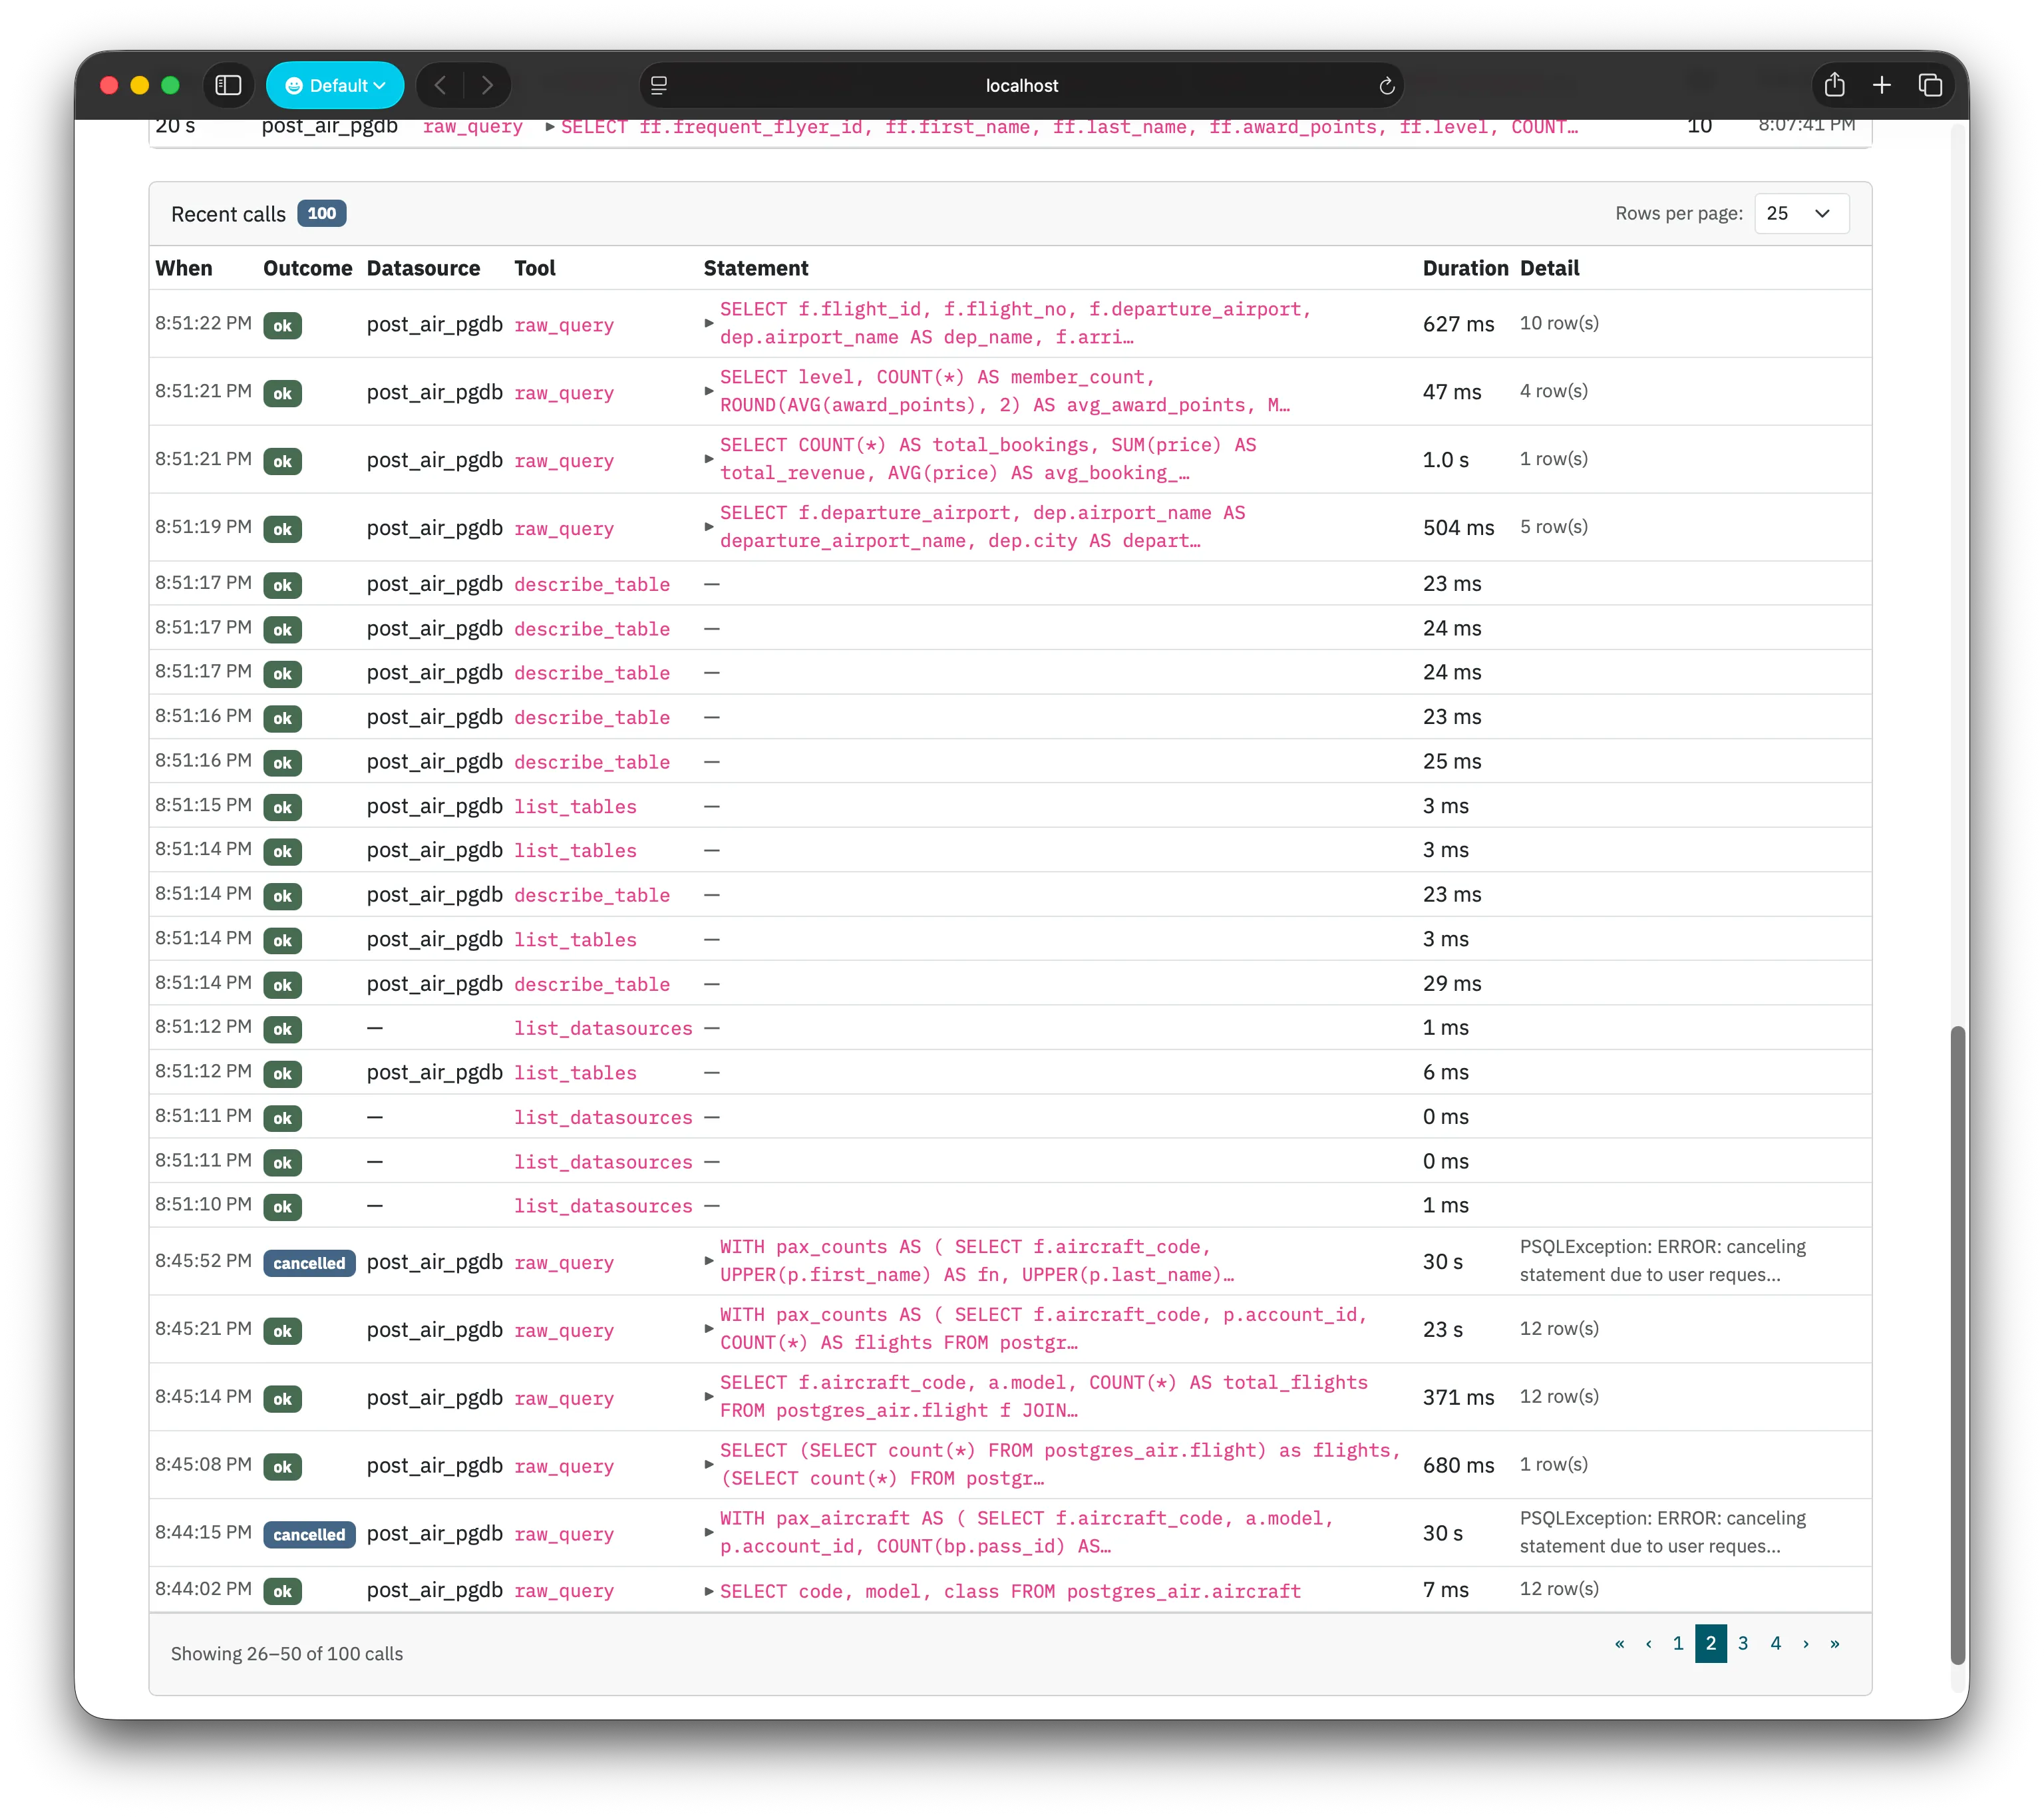Show the tab overview icon

pyautogui.click(x=1929, y=85)
